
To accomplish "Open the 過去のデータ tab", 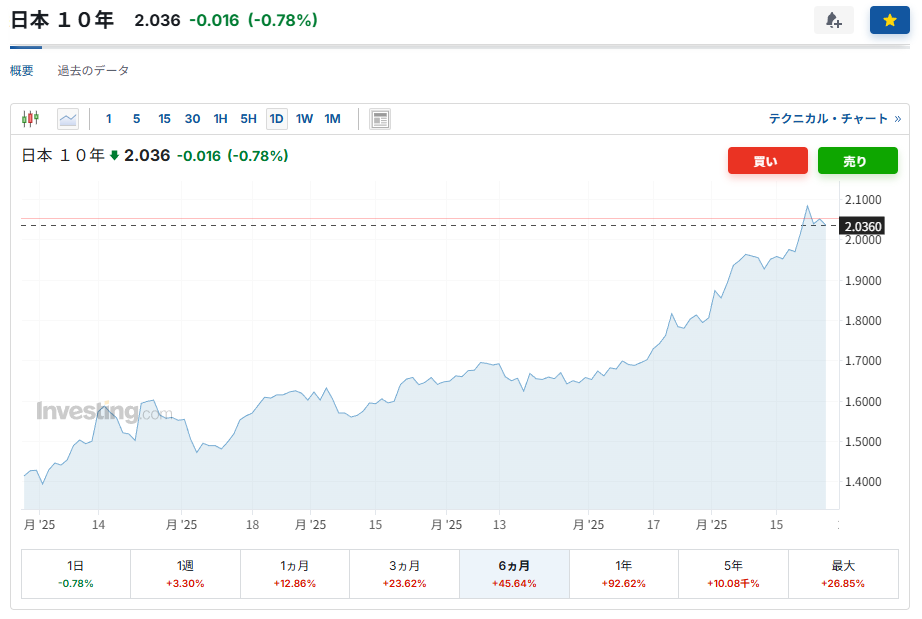I will click(93, 70).
